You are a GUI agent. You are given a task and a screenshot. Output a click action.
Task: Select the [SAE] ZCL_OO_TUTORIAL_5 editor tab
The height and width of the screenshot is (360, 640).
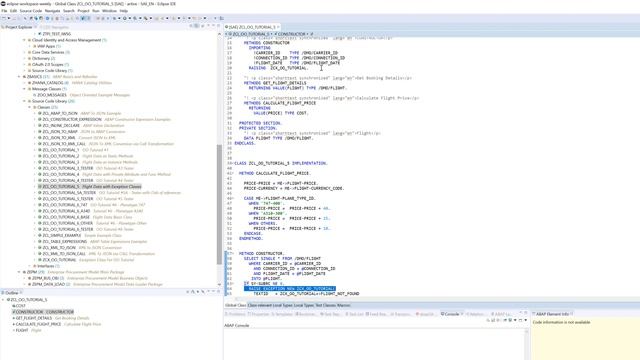[251, 27]
